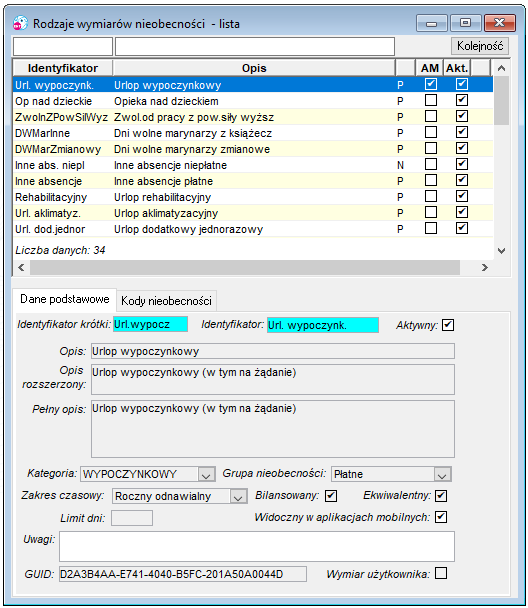The height and width of the screenshot is (608, 528).
Task: Click the Pełny opis text area
Action: click(273, 429)
